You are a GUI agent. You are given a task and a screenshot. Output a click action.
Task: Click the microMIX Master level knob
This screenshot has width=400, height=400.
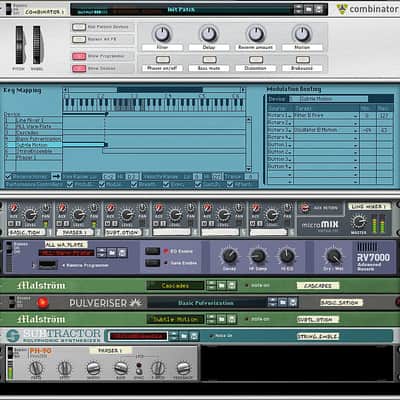tap(359, 221)
